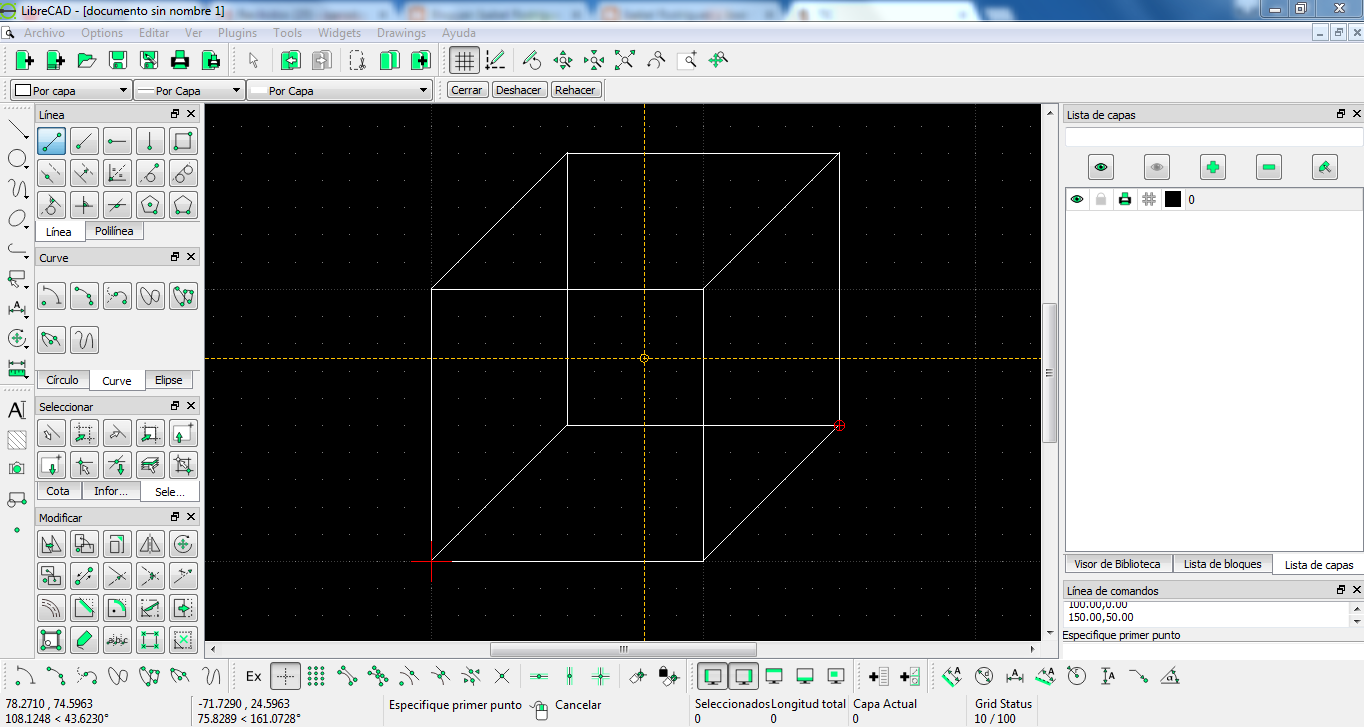
Task: Click the select layer tool in Seleccionar
Action: [150, 465]
